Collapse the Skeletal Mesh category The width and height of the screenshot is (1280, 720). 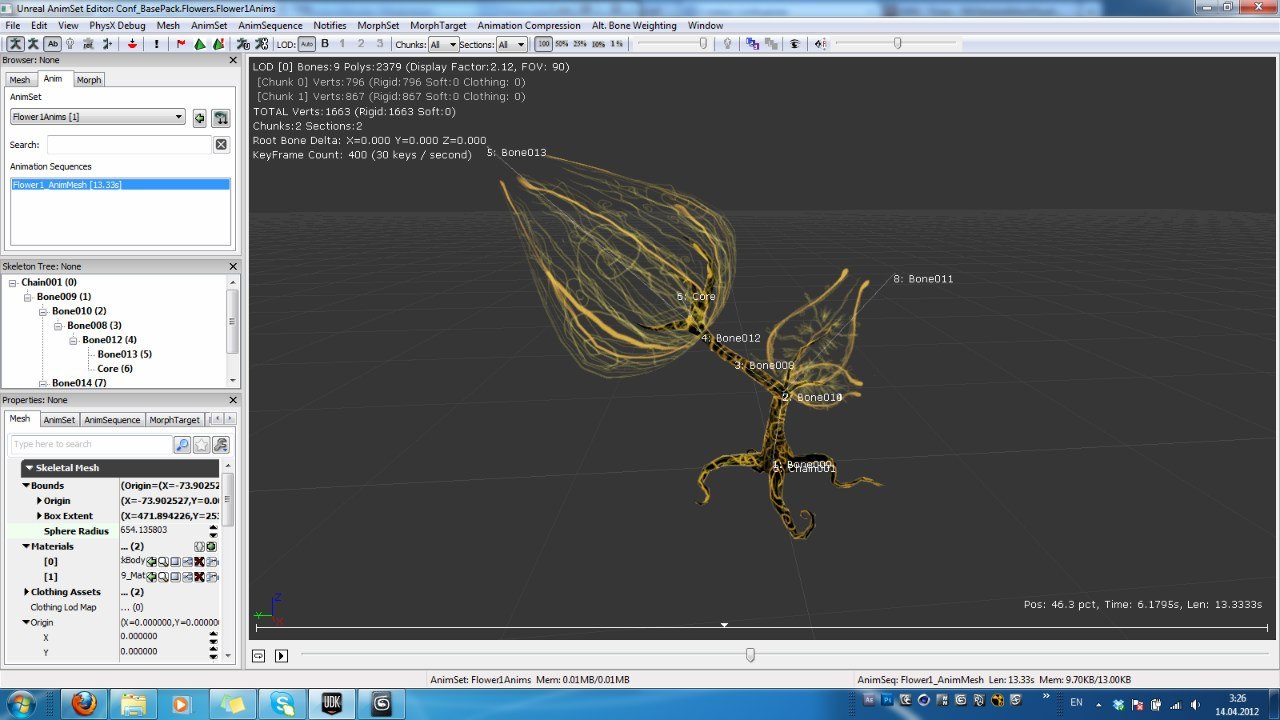click(x=29, y=468)
